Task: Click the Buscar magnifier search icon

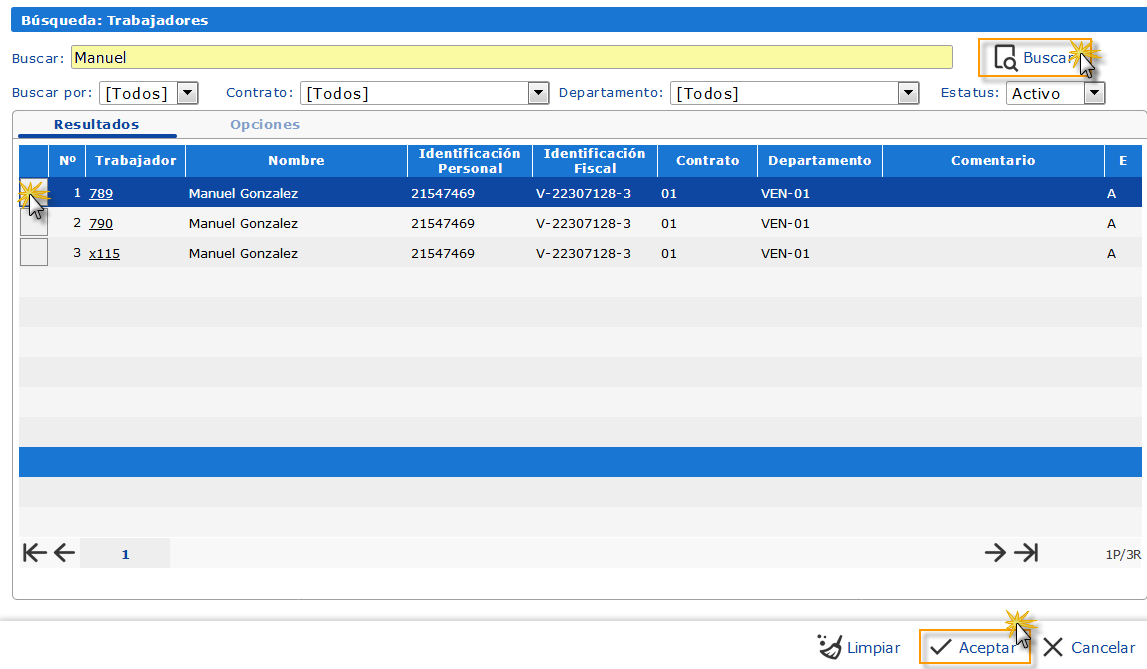Action: [1005, 59]
